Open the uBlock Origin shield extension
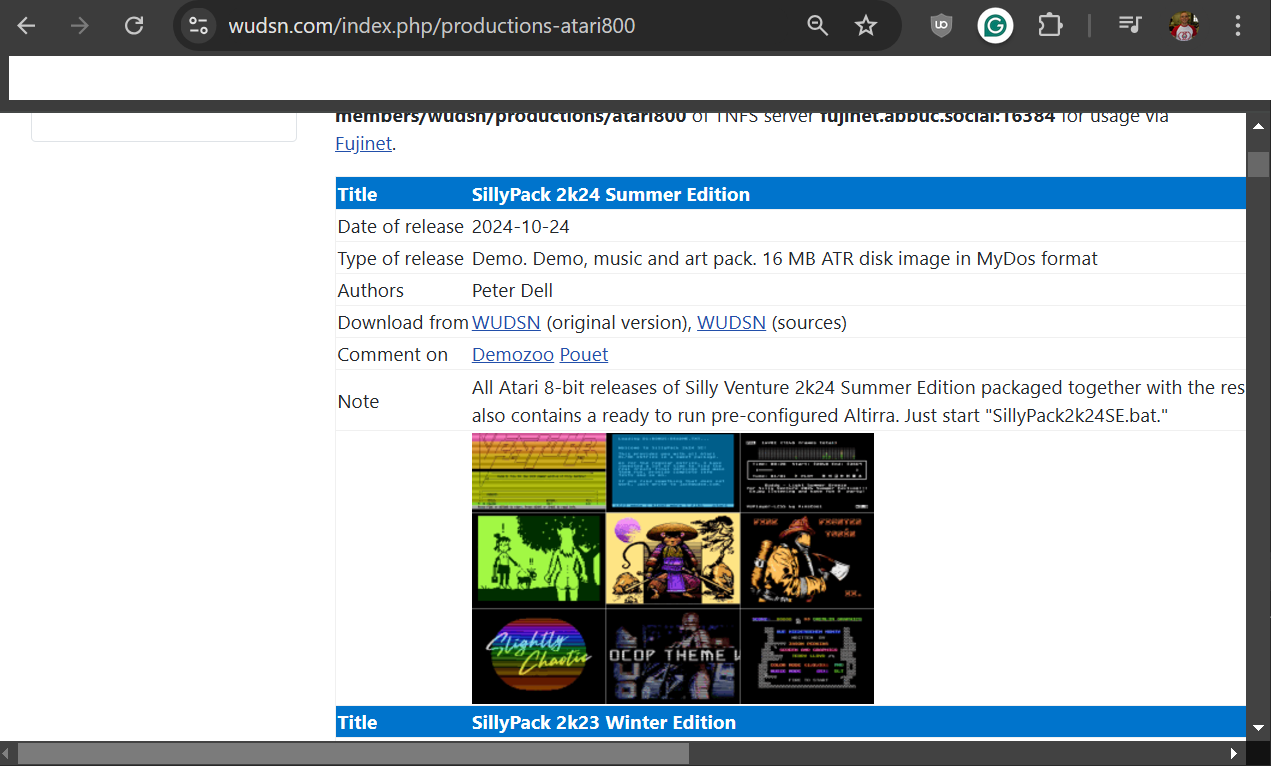Screen dimensions: 1272x766 pos(941,26)
